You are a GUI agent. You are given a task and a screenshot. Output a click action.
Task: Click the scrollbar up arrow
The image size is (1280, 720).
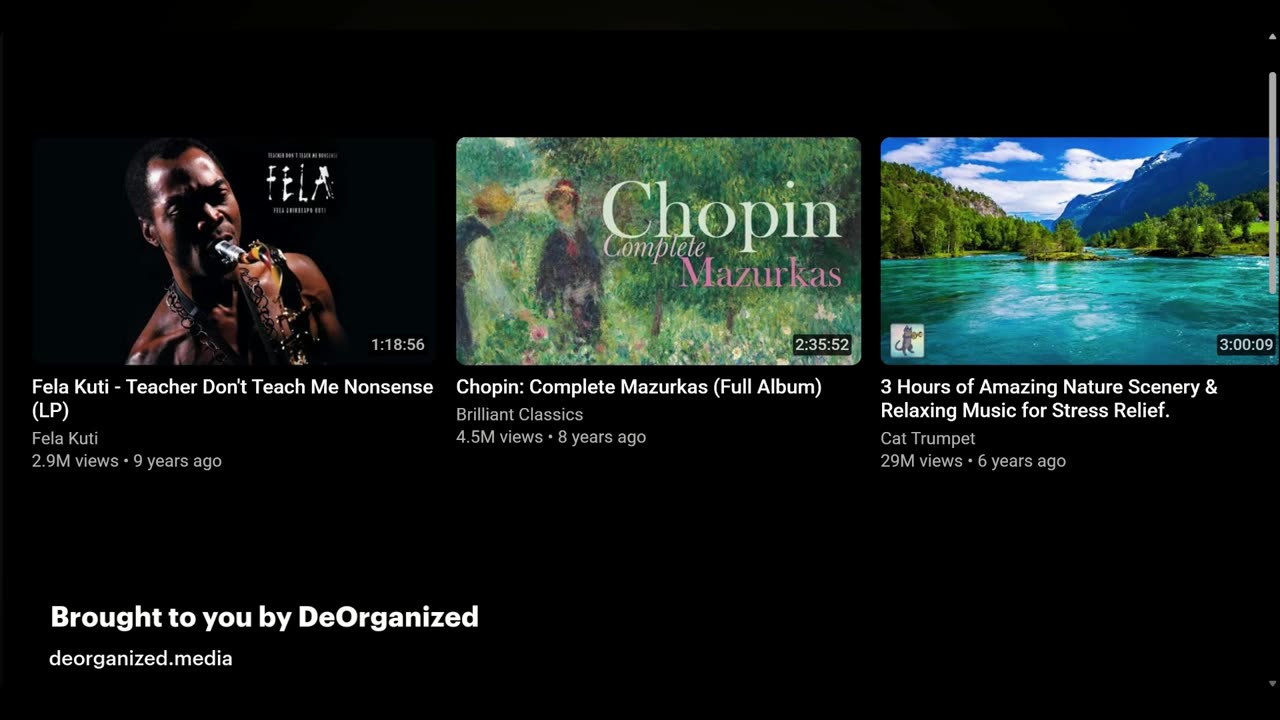(x=1272, y=37)
